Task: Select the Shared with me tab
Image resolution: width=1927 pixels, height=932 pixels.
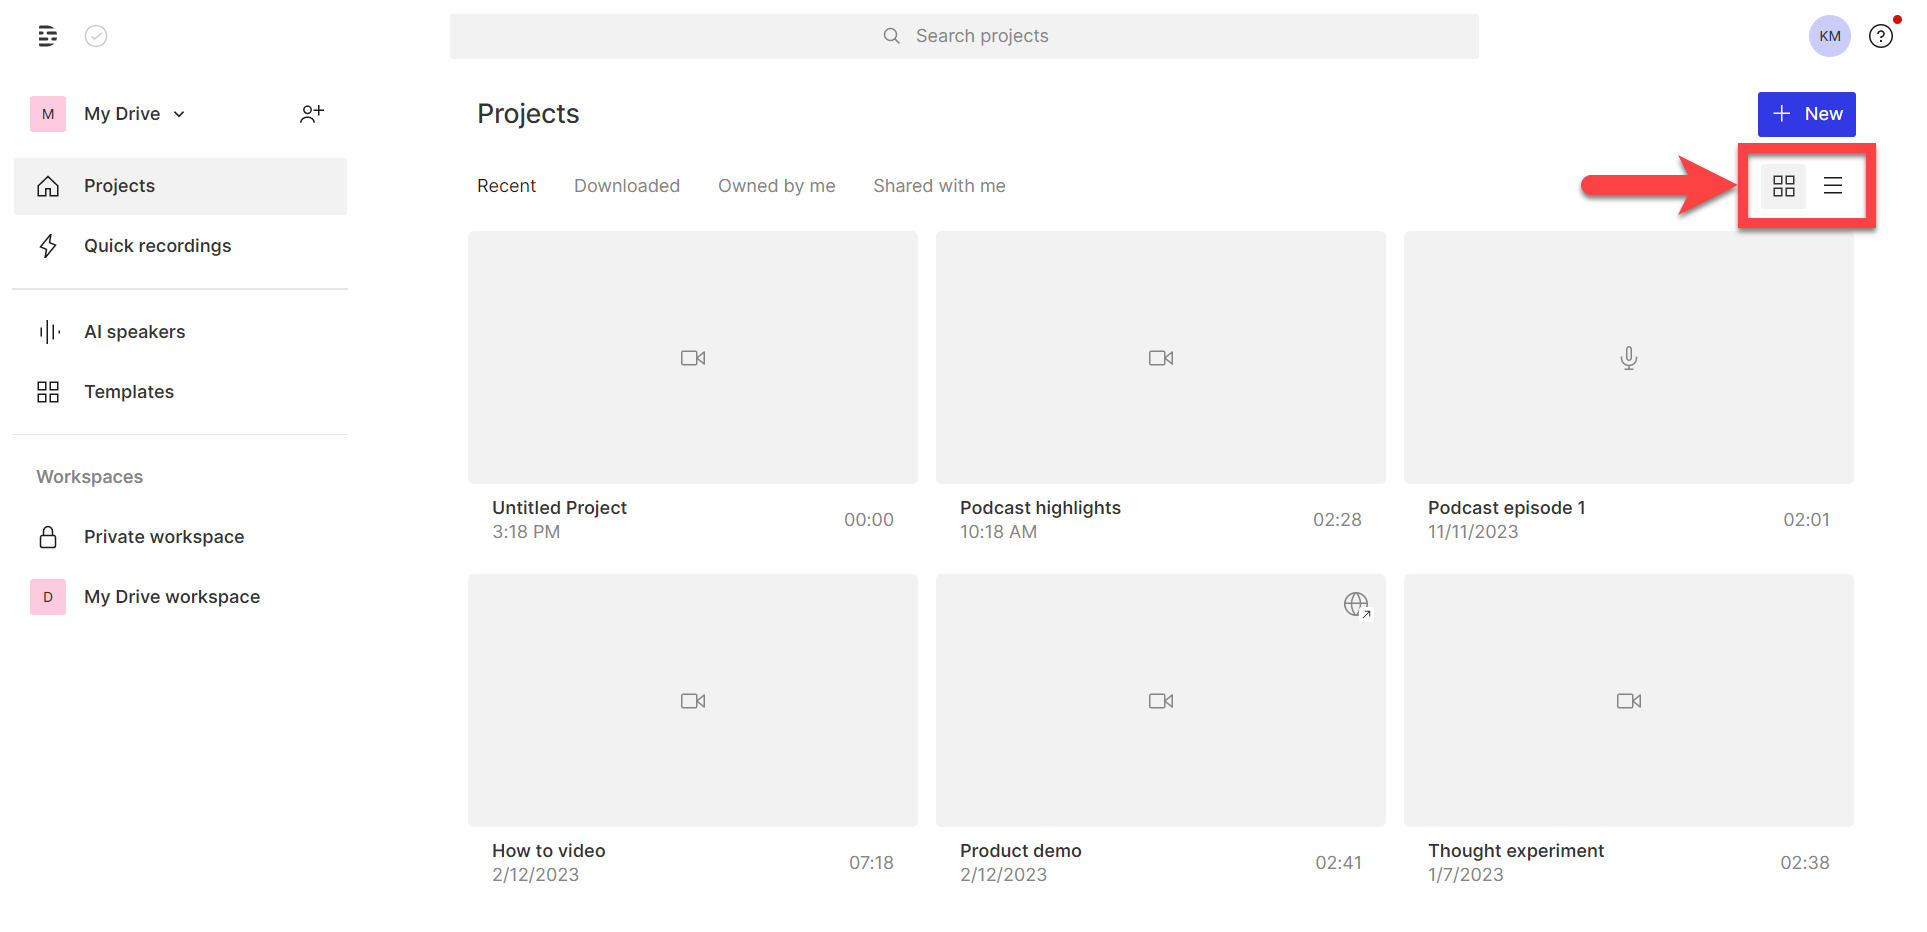Action: click(939, 186)
